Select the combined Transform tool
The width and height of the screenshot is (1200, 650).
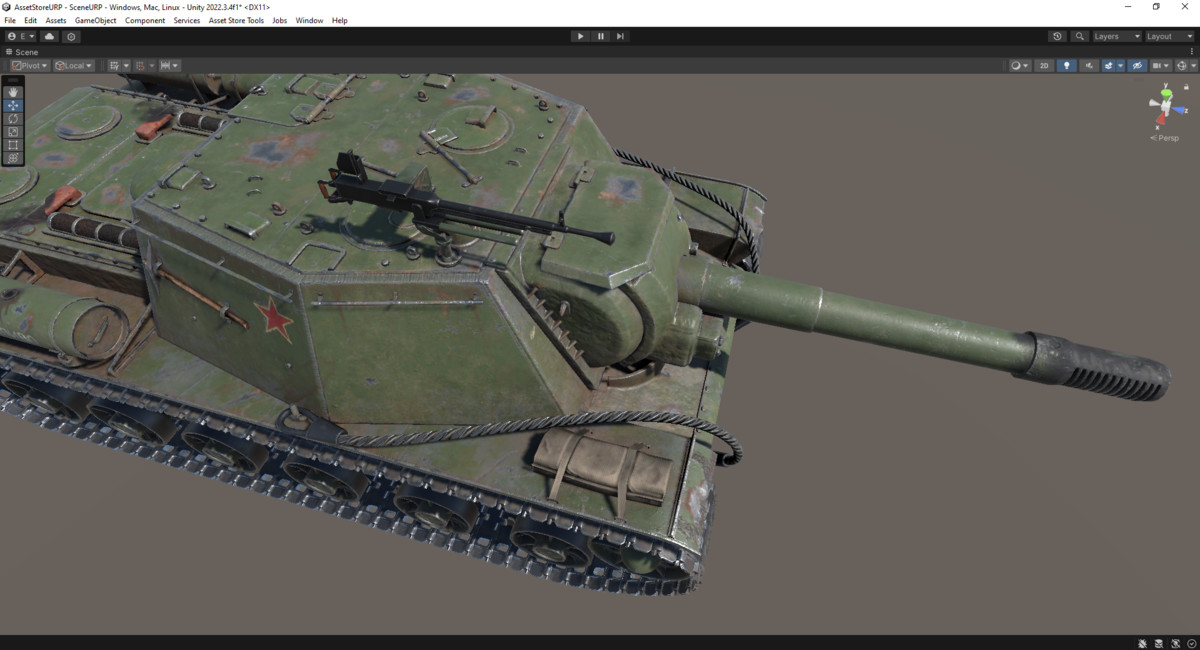click(x=13, y=158)
